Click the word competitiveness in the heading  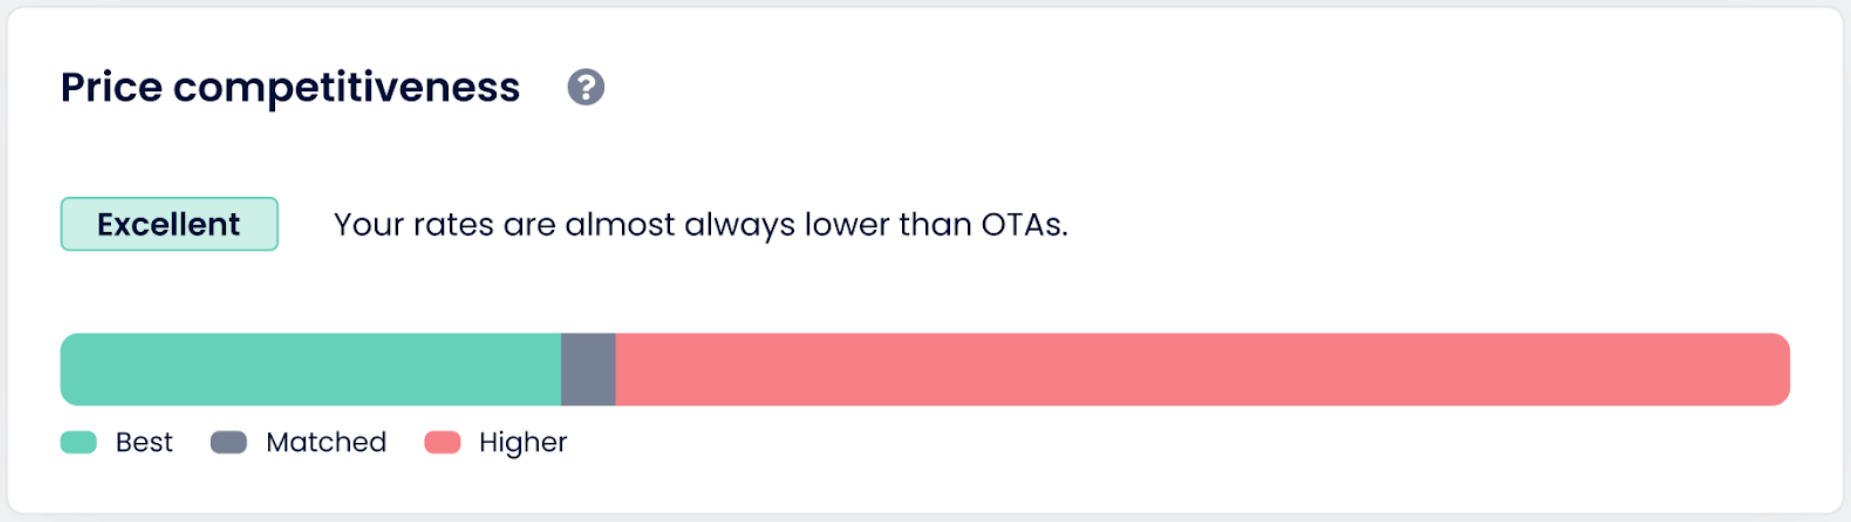point(347,89)
